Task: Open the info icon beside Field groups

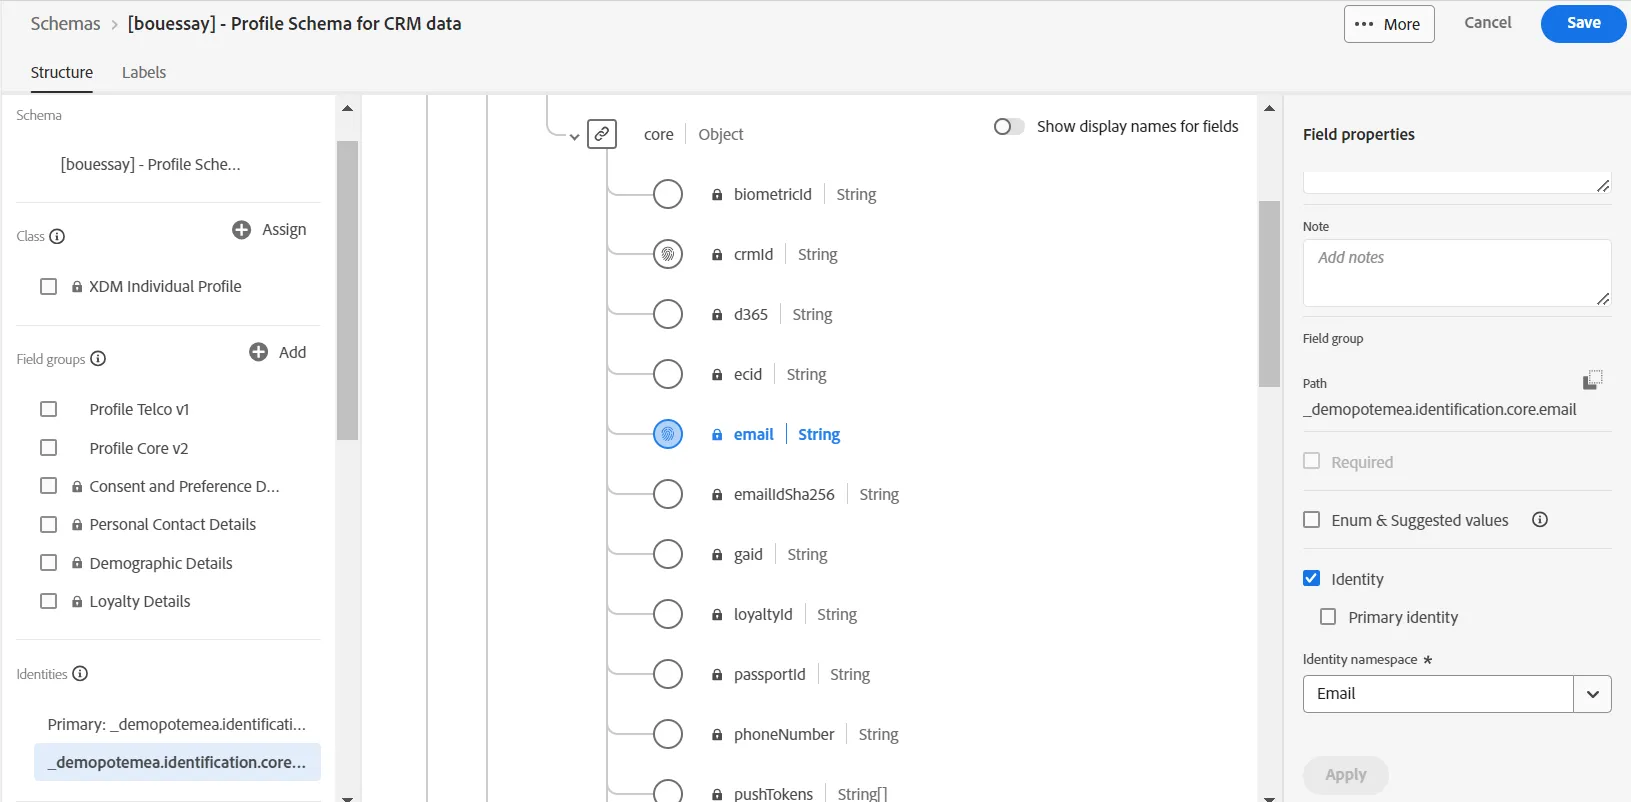Action: click(x=98, y=359)
